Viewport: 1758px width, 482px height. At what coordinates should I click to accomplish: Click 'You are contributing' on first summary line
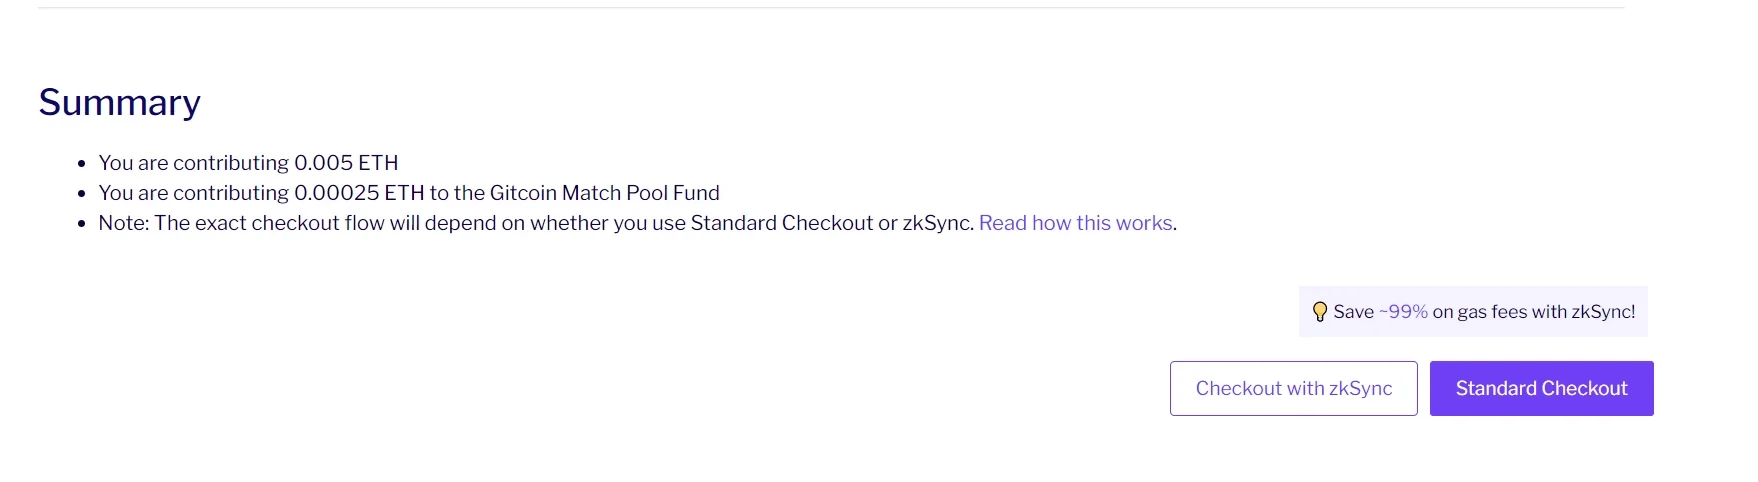click(x=193, y=163)
